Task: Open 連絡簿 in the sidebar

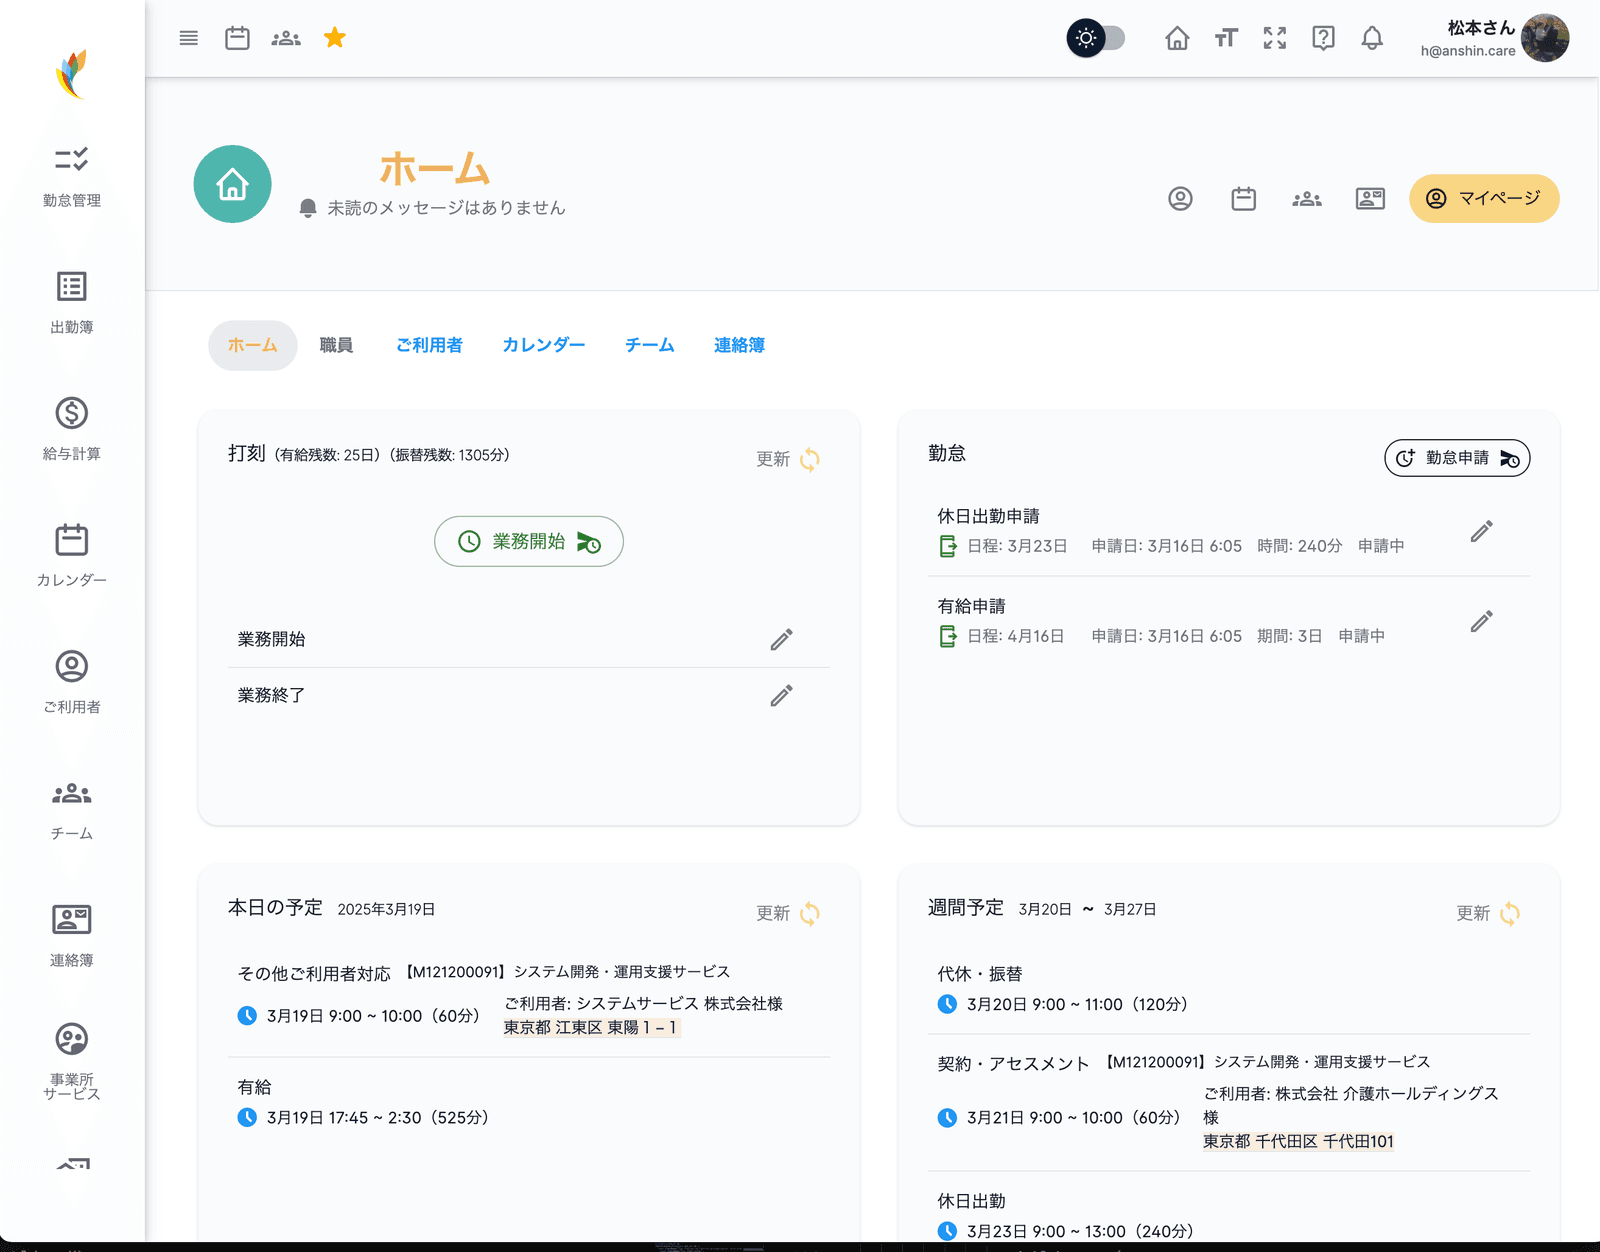Action: coord(72,936)
